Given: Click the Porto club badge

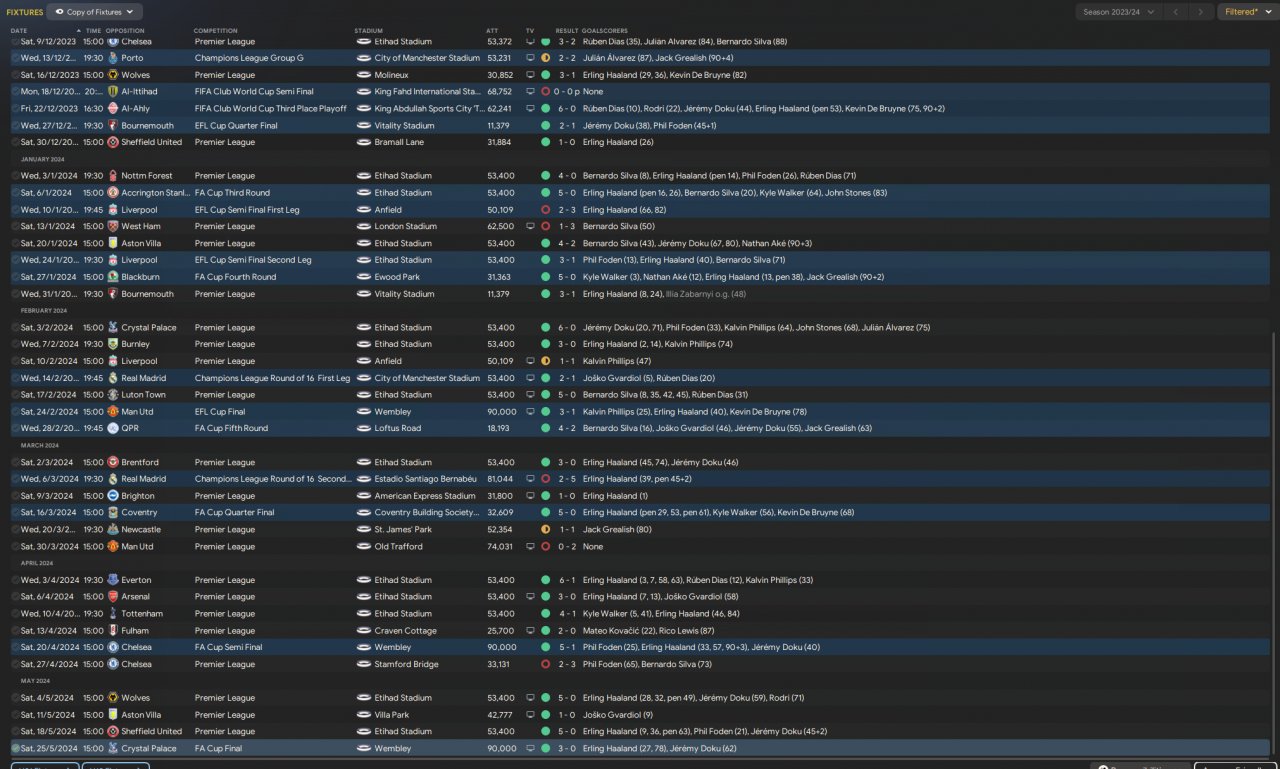Looking at the screenshot, I should pos(113,58).
